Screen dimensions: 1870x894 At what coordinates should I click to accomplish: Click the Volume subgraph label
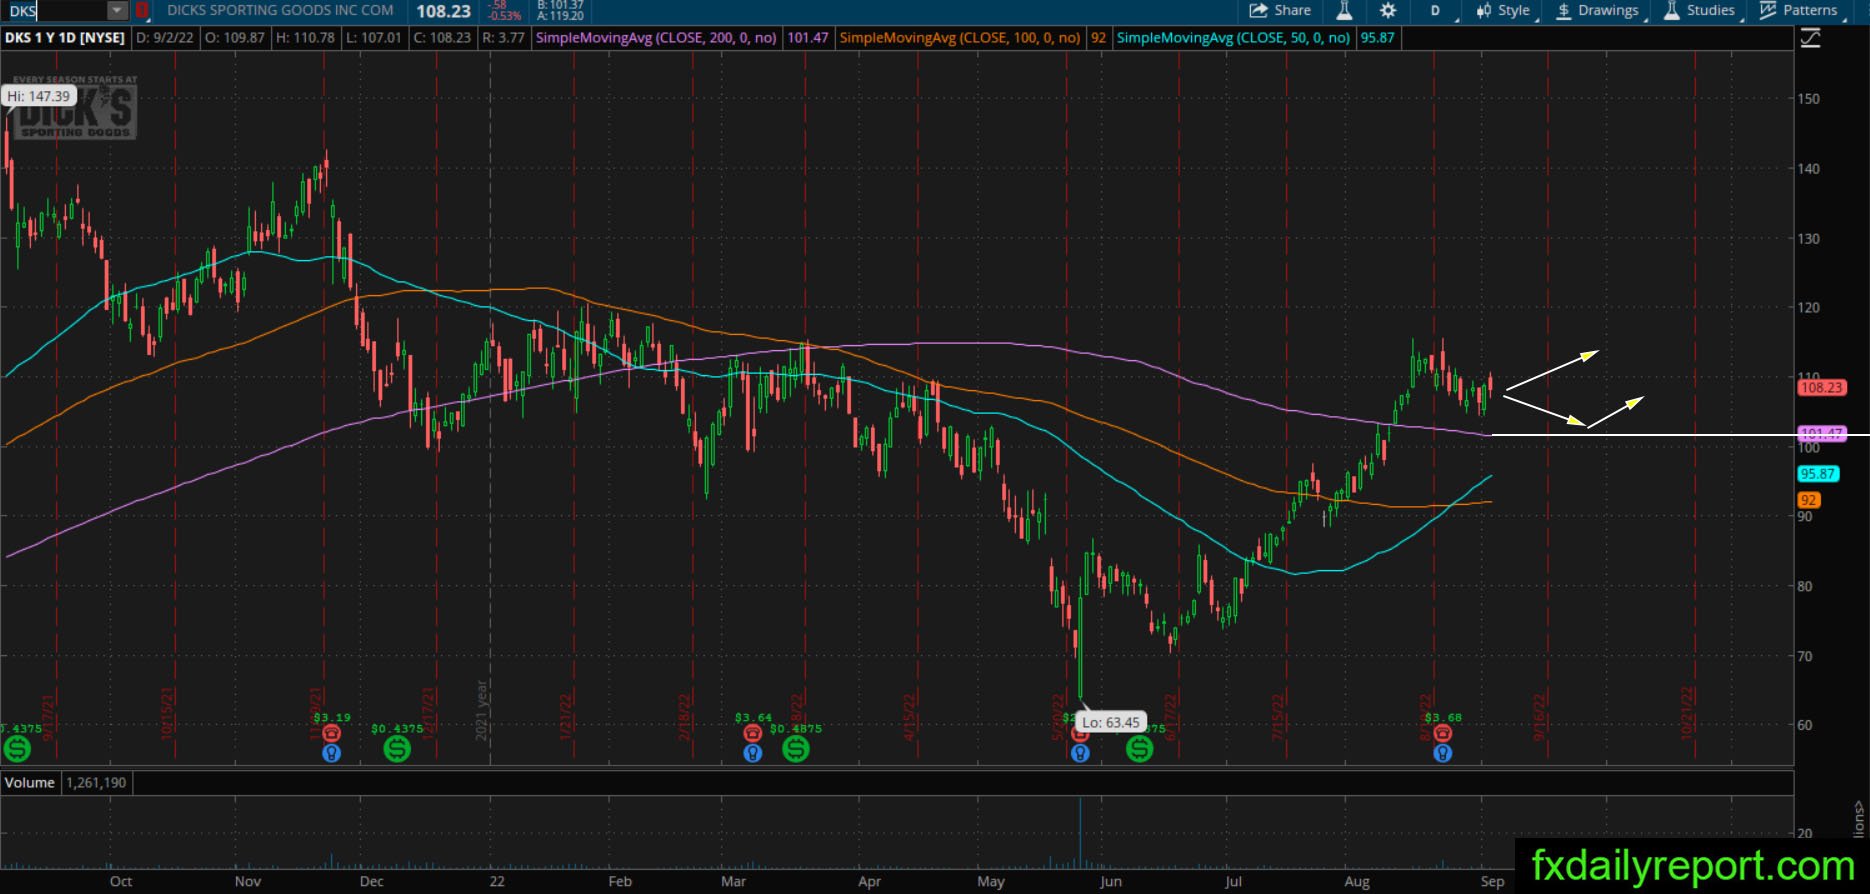30,783
